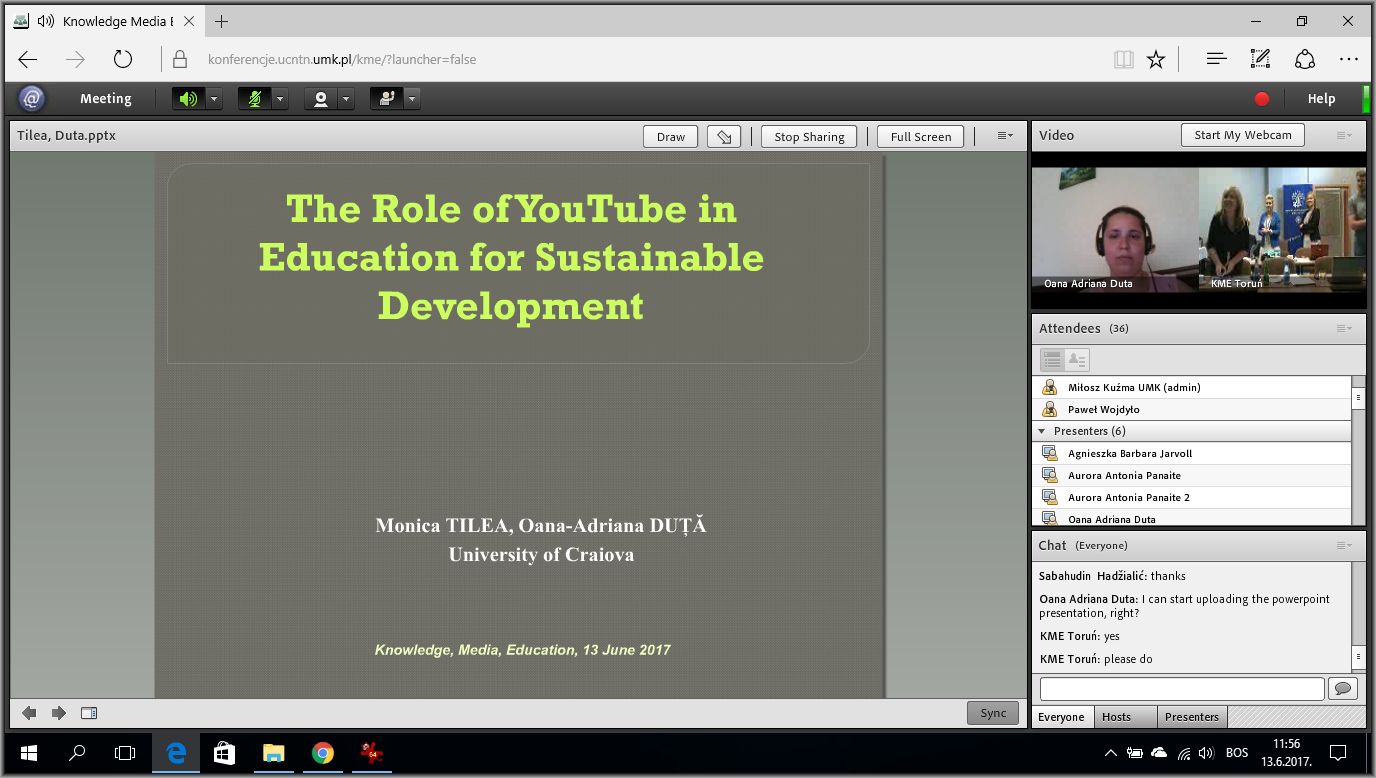This screenshot has width=1376, height=778.
Task: Open Edge reading view
Action: [1124, 59]
